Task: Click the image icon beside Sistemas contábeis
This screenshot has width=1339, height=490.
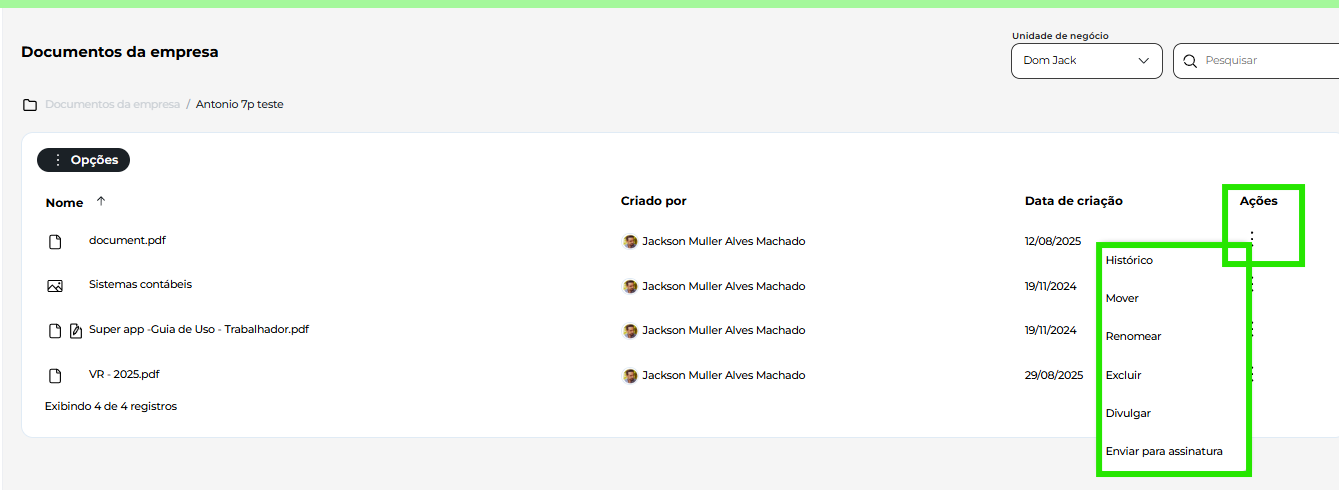Action: tap(55, 286)
